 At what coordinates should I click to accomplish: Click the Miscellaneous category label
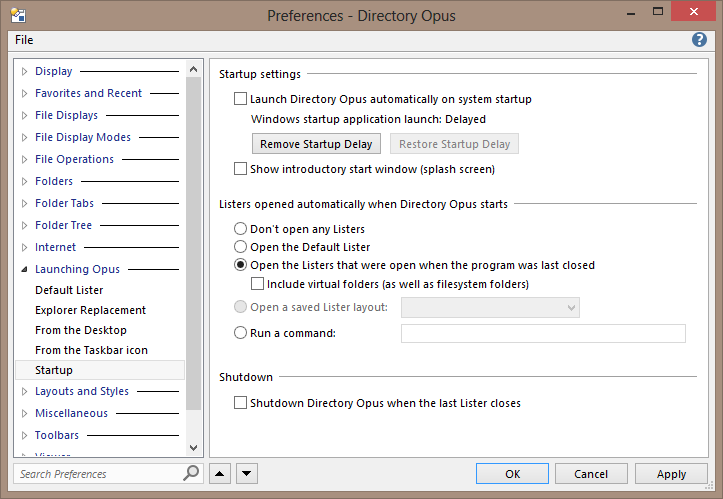[71, 414]
